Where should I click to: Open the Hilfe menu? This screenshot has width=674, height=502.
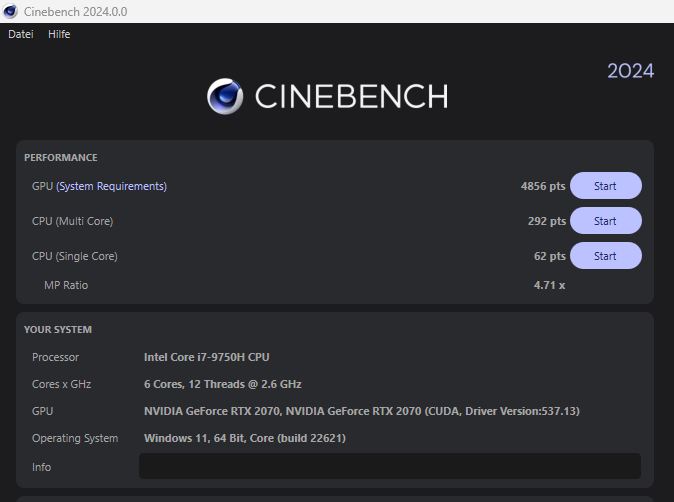click(59, 34)
